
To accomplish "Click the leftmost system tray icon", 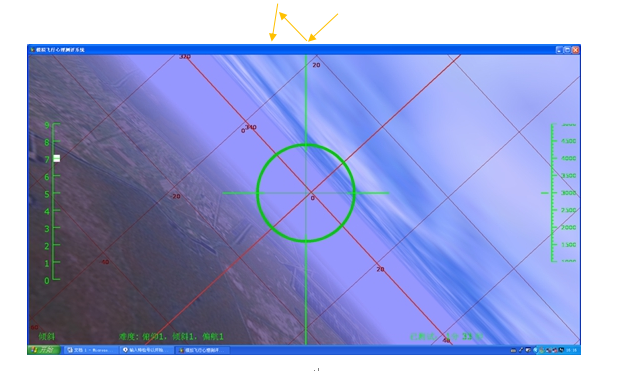I will 513,350.
